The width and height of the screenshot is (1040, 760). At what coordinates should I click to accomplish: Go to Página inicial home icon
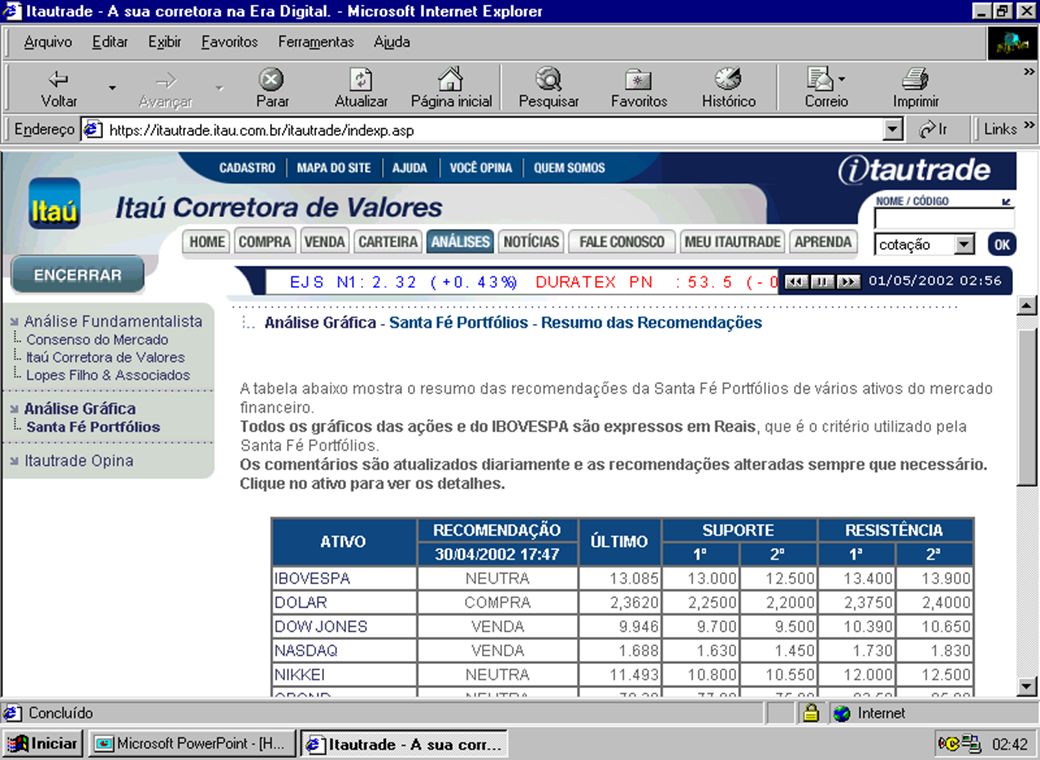[451, 88]
